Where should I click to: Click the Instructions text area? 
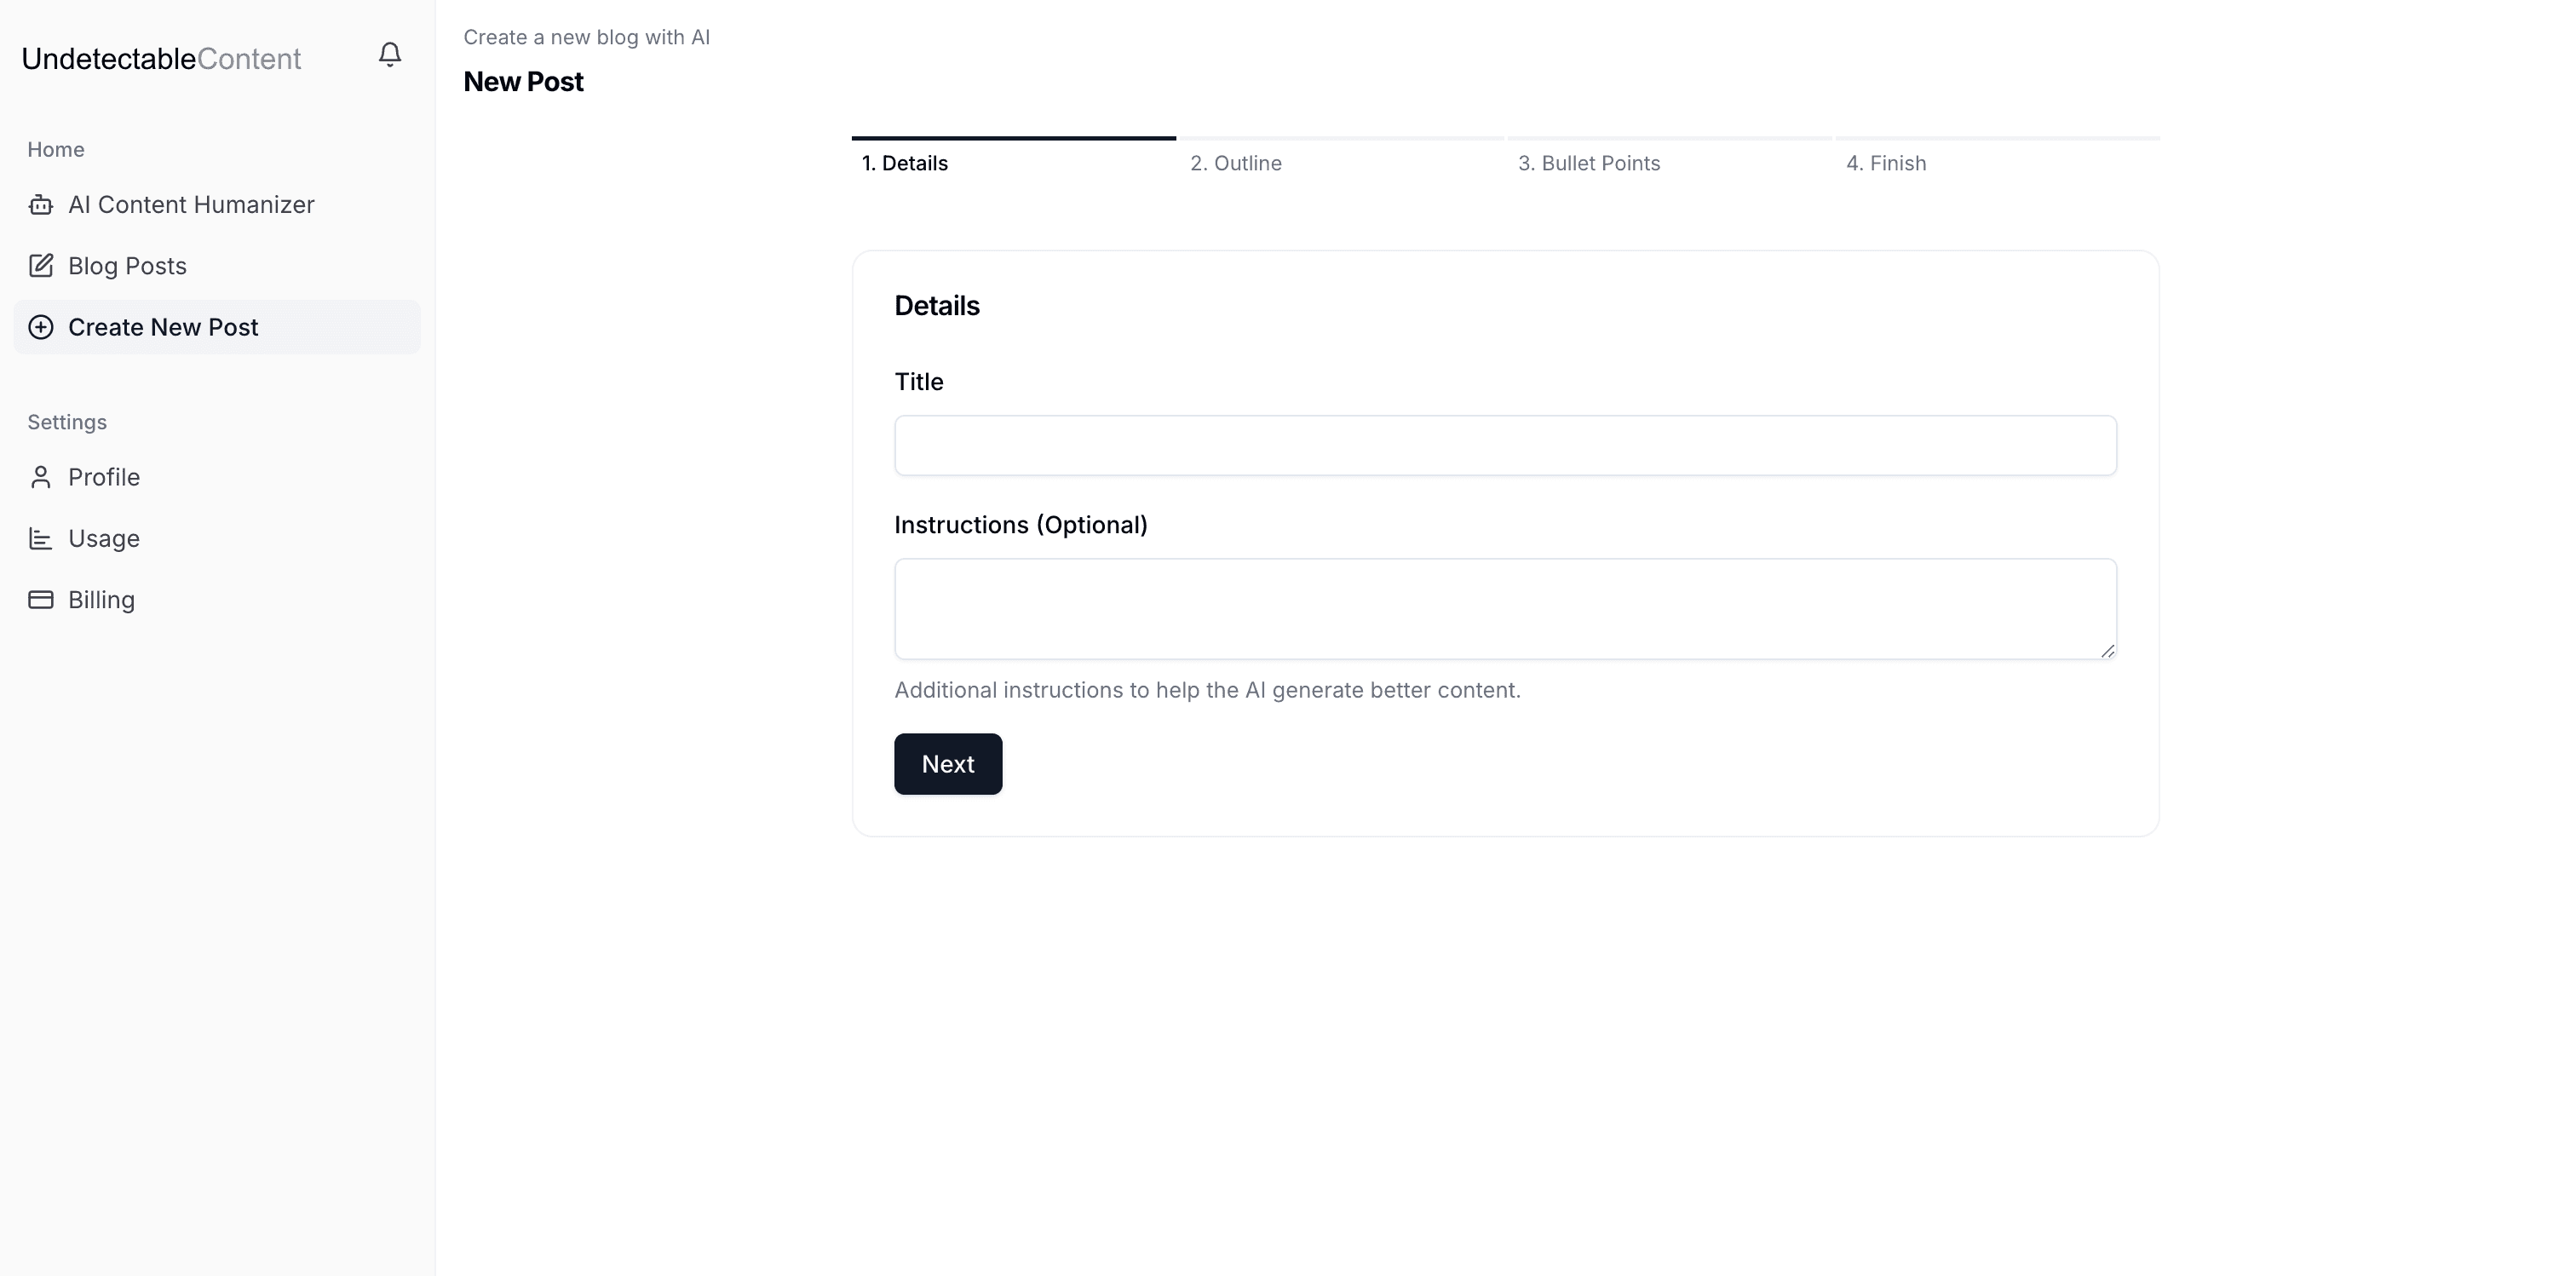(1504, 608)
